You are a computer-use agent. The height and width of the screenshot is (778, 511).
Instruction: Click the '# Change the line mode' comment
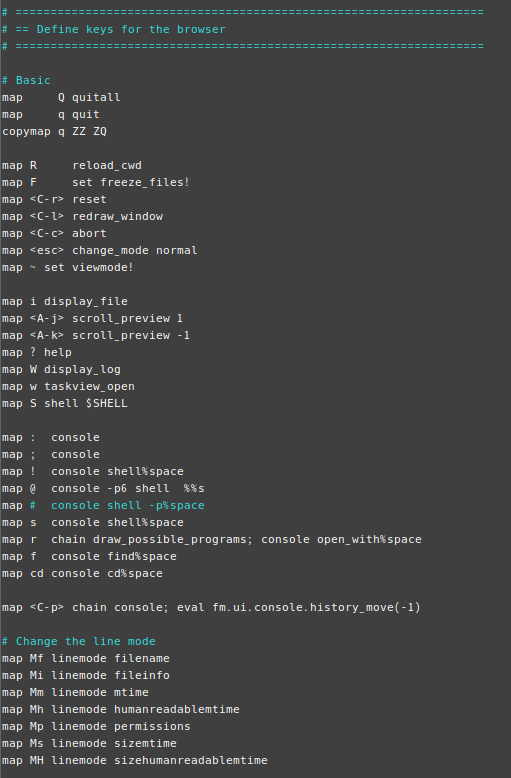79,641
